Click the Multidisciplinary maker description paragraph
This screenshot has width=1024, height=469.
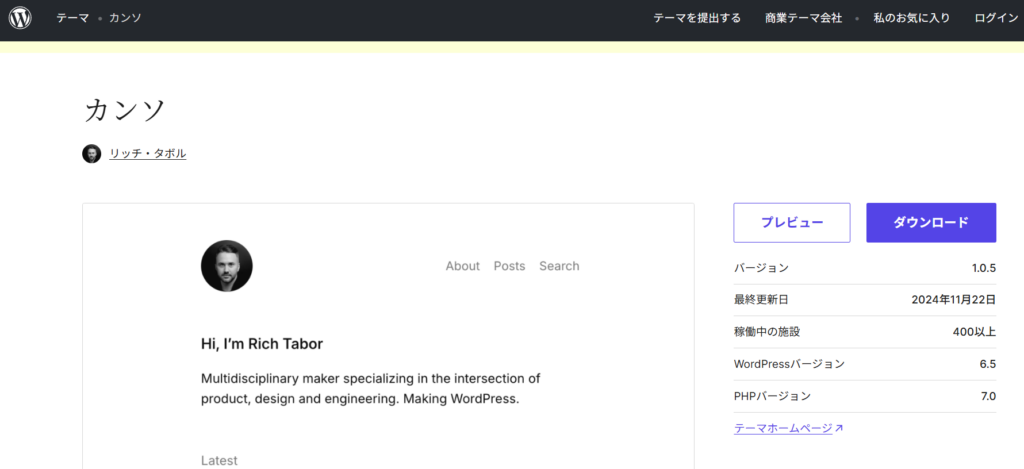click(371, 389)
